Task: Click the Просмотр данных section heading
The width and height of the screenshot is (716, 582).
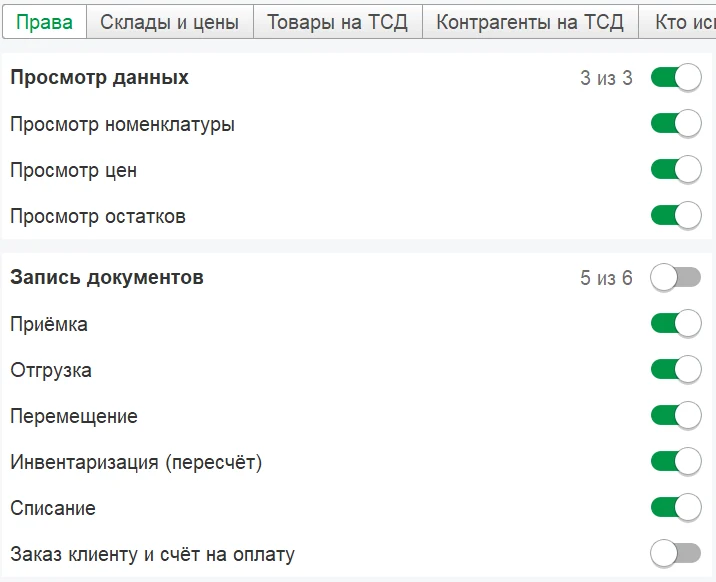Action: pos(100,78)
